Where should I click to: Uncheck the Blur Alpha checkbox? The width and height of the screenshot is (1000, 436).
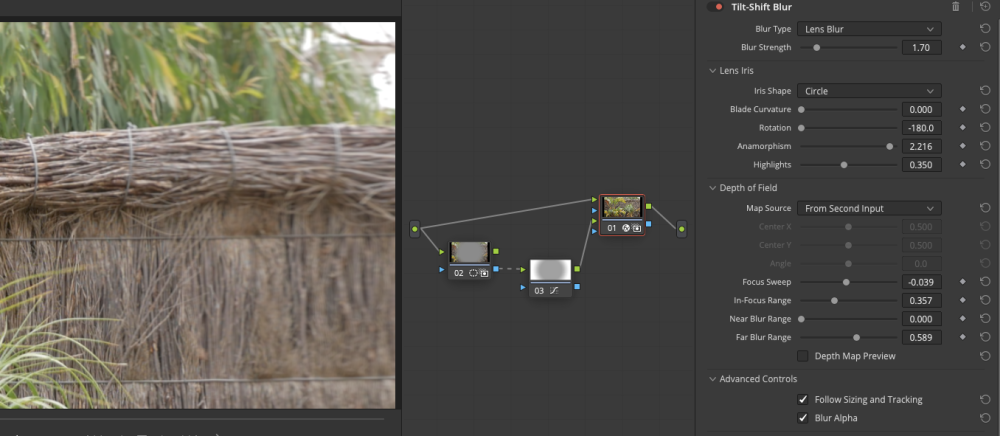tap(803, 418)
